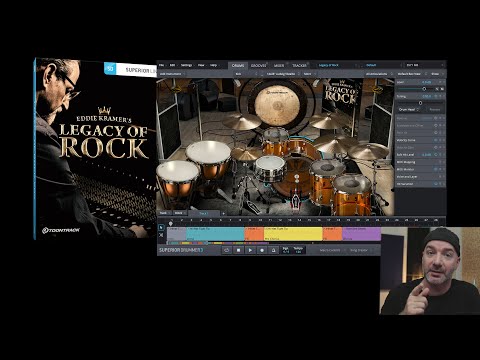Screen dimensions: 480x360
Task: Open the All Articulations dropdown
Action: pos(378,74)
